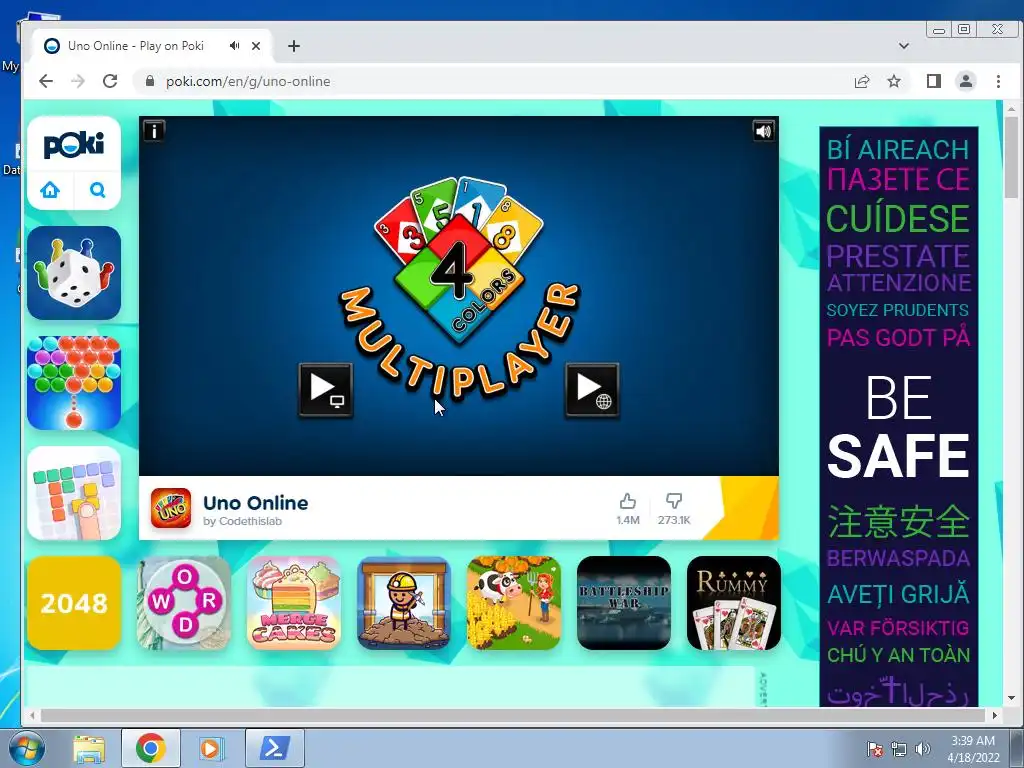Screen dimensions: 1024x768
Task: Expand the tab search dropdown arrow
Action: click(904, 46)
